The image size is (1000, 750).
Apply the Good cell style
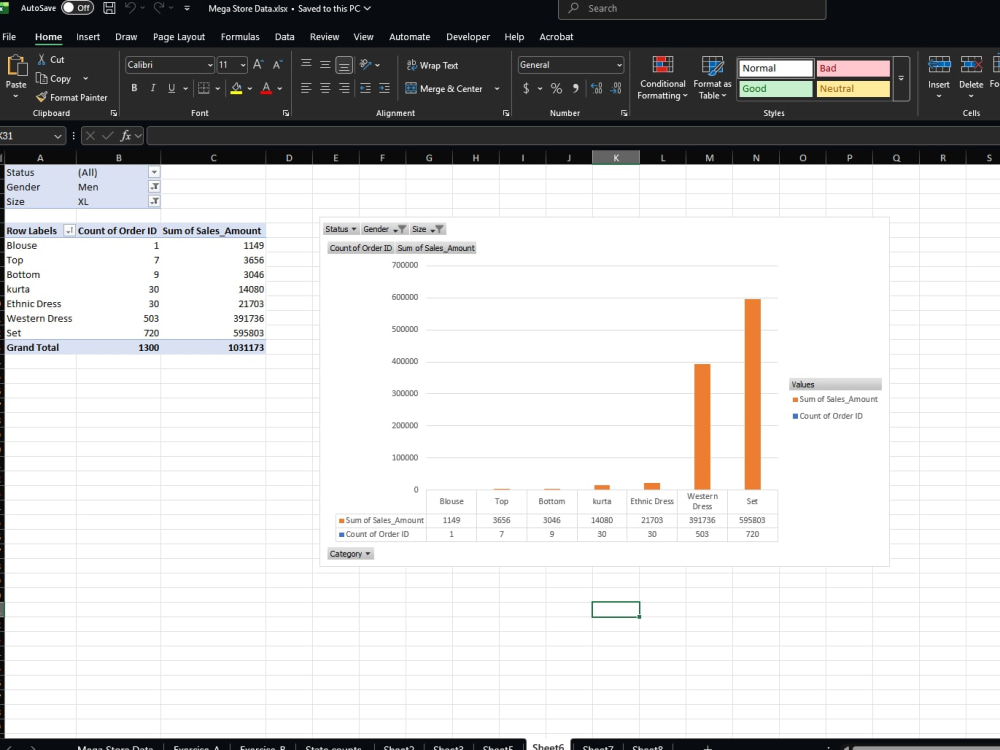pos(776,89)
